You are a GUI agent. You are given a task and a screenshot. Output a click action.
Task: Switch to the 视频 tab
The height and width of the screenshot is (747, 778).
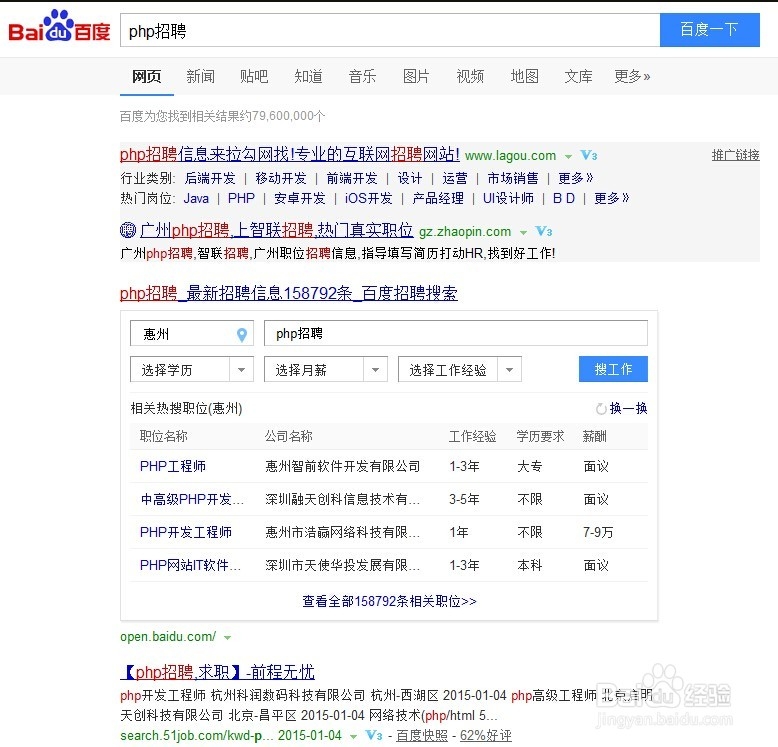click(x=470, y=76)
